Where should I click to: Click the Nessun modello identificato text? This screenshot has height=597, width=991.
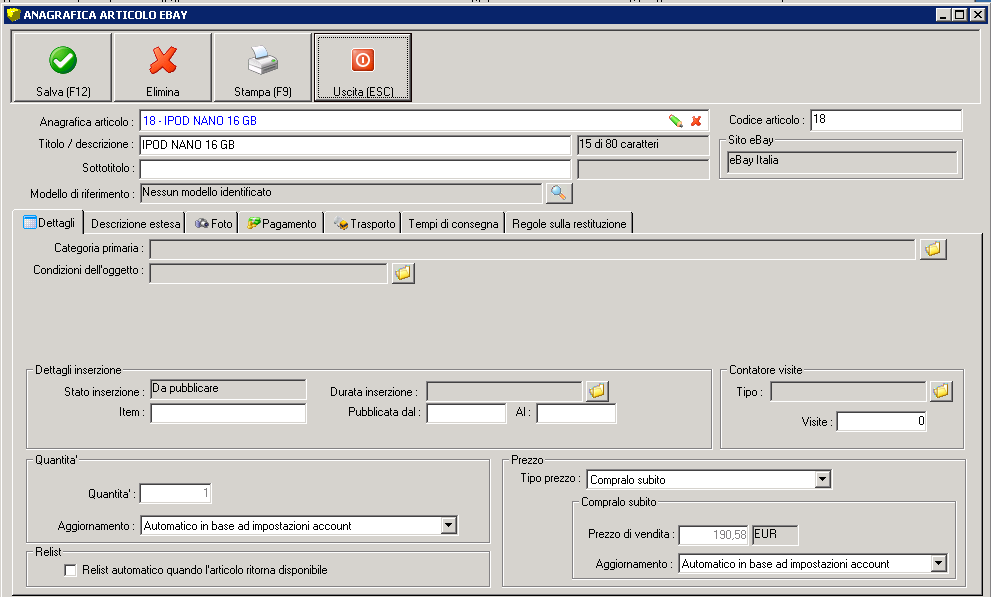pyautogui.click(x=207, y=192)
